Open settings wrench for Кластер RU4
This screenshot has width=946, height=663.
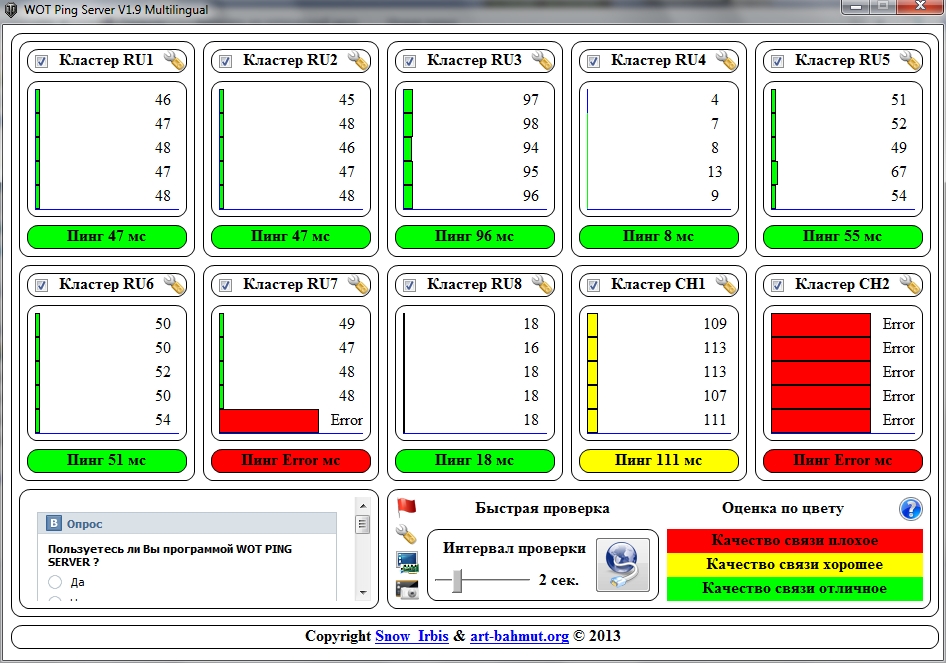pyautogui.click(x=727, y=61)
